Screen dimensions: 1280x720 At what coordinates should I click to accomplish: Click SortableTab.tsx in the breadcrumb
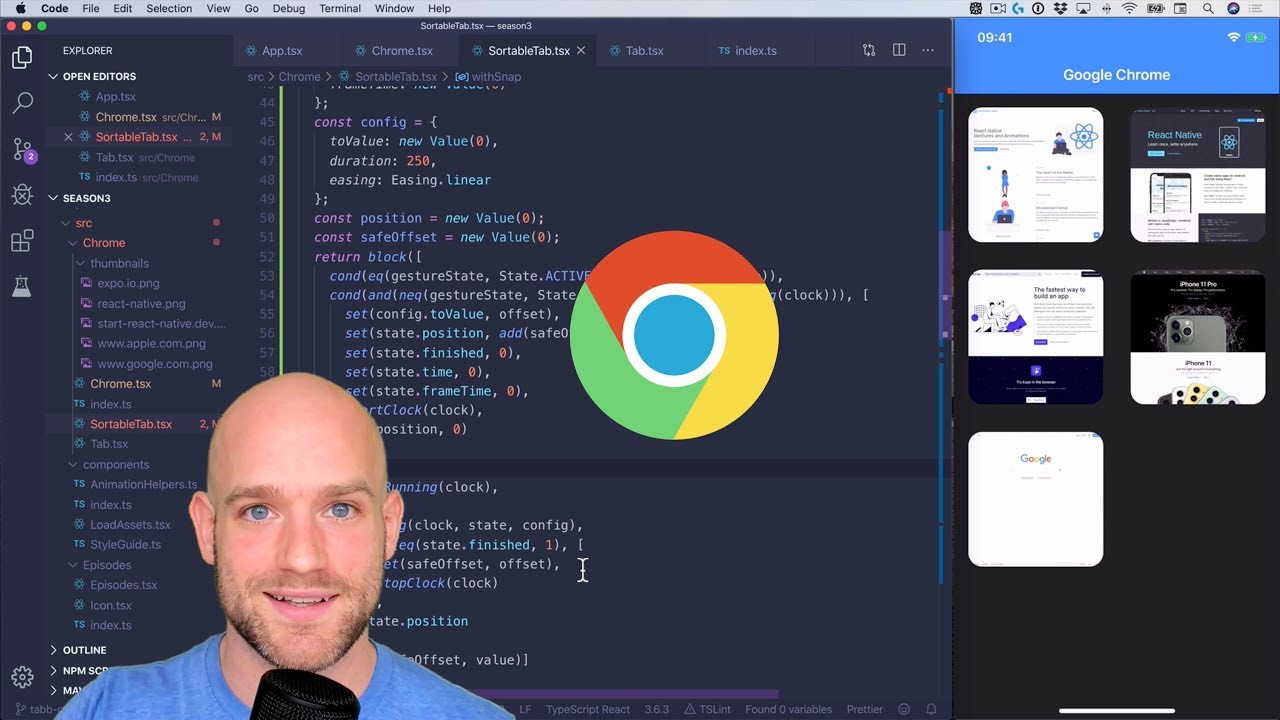coord(388,76)
